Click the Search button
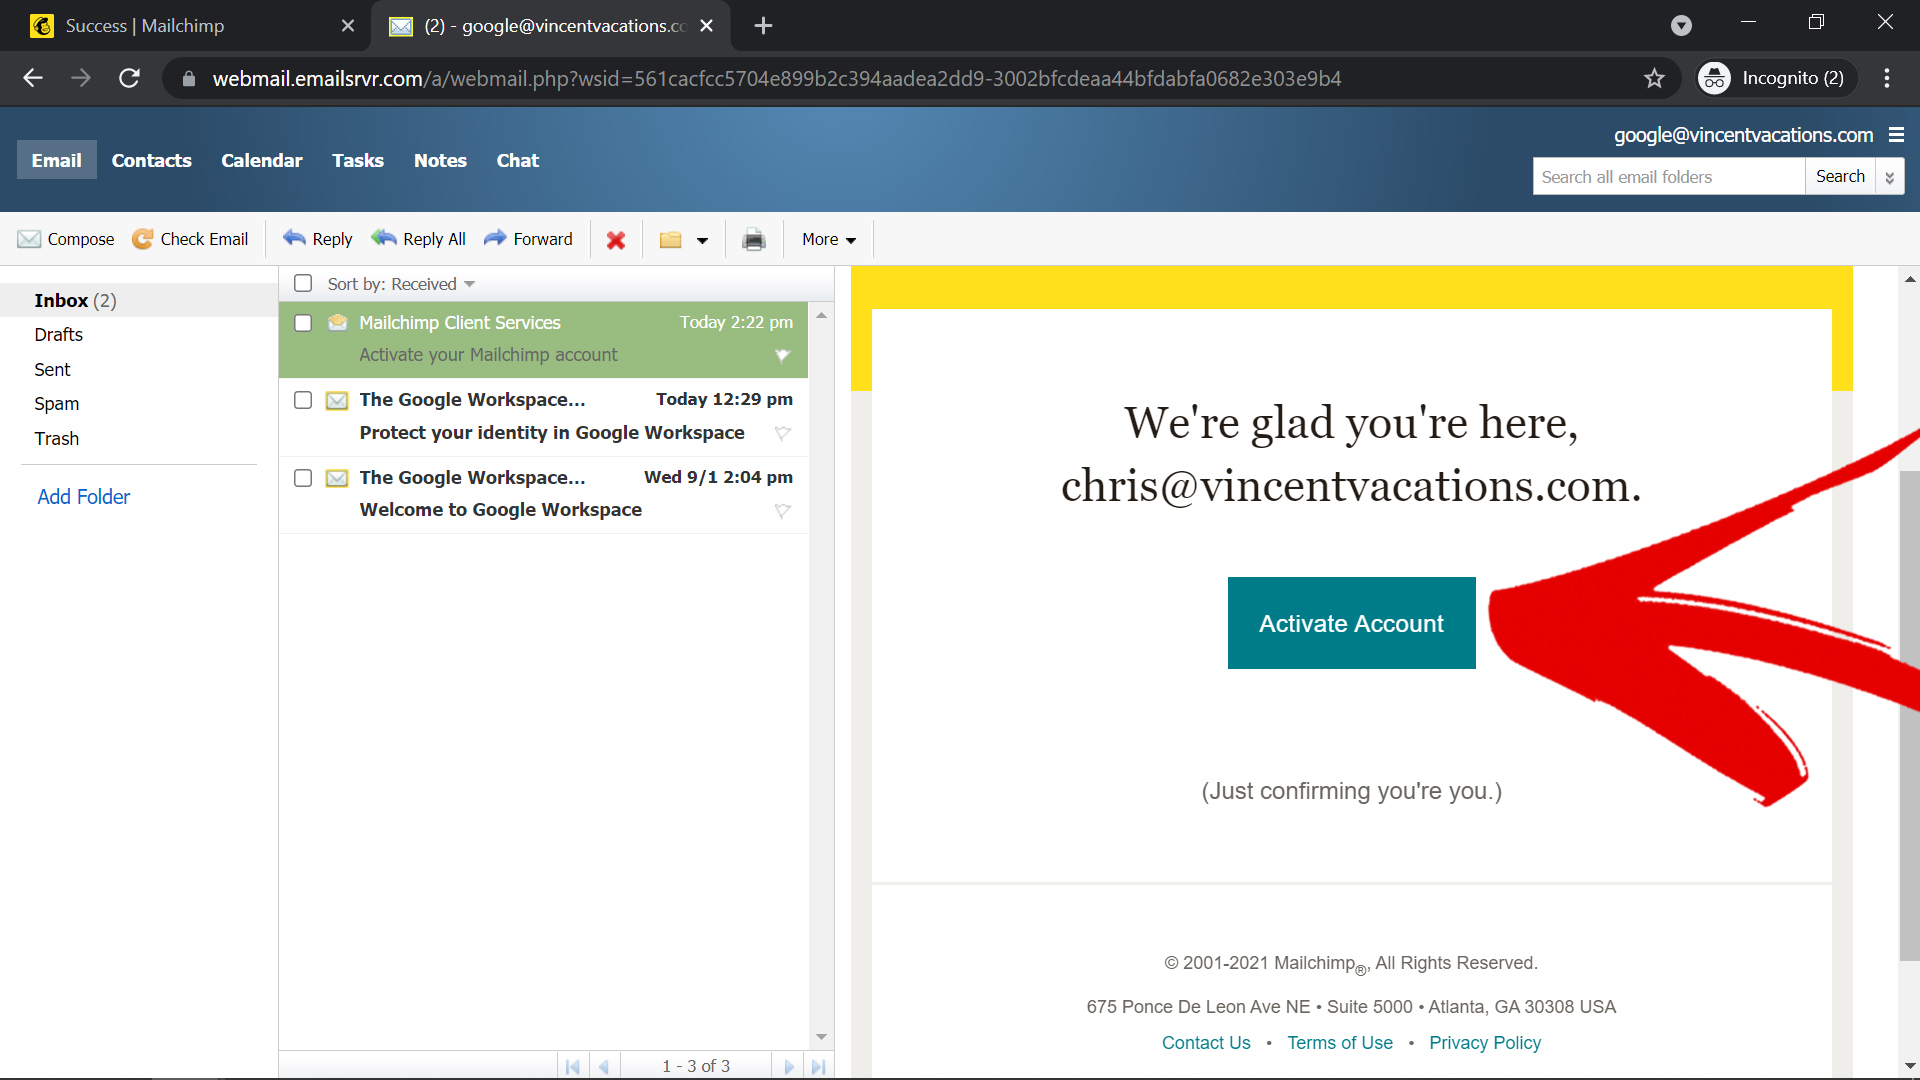Screen dimensions: 1920x1080 pyautogui.click(x=1840, y=176)
